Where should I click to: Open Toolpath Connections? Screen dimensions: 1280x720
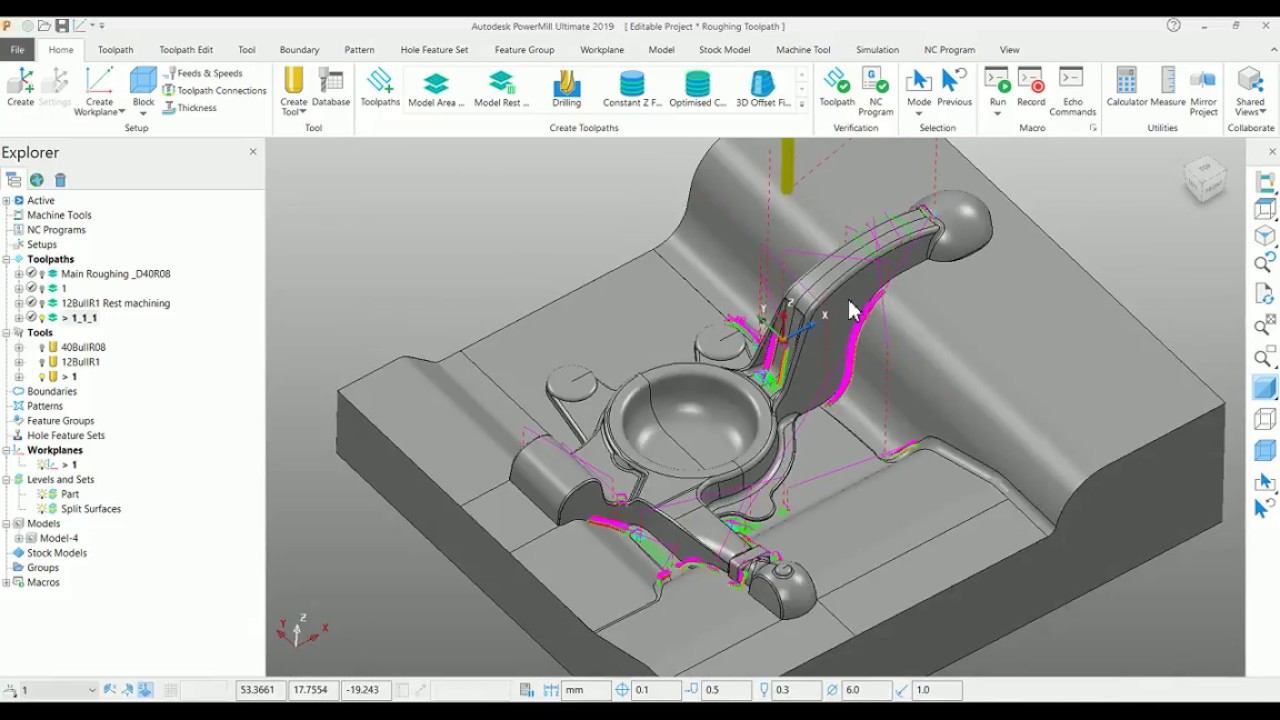coord(214,90)
